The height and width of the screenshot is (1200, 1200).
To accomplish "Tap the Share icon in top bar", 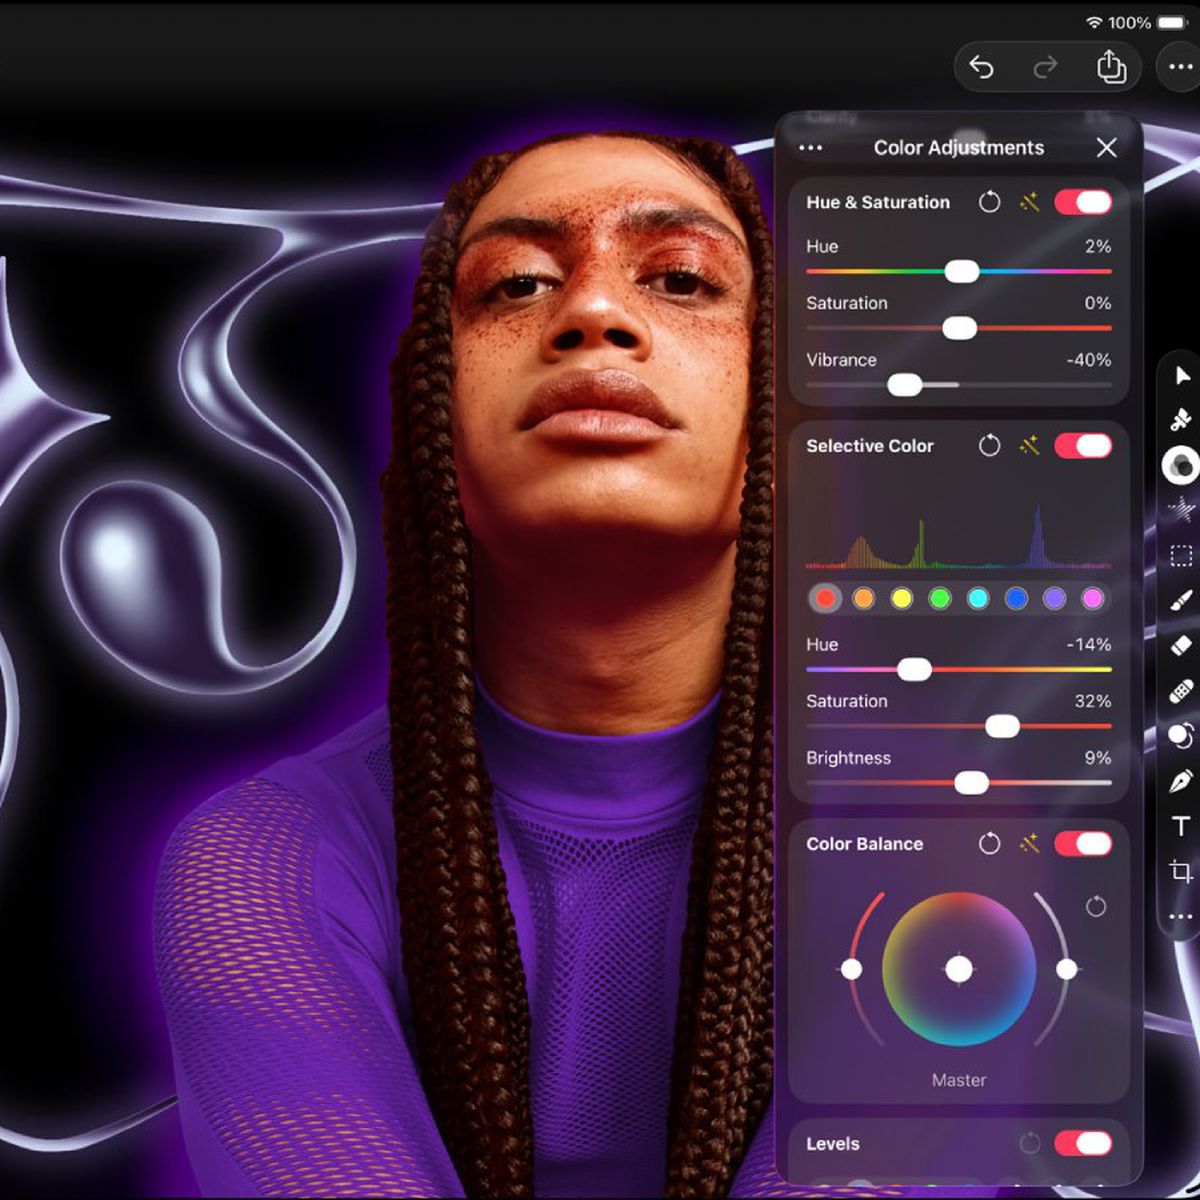I will 1111,68.
